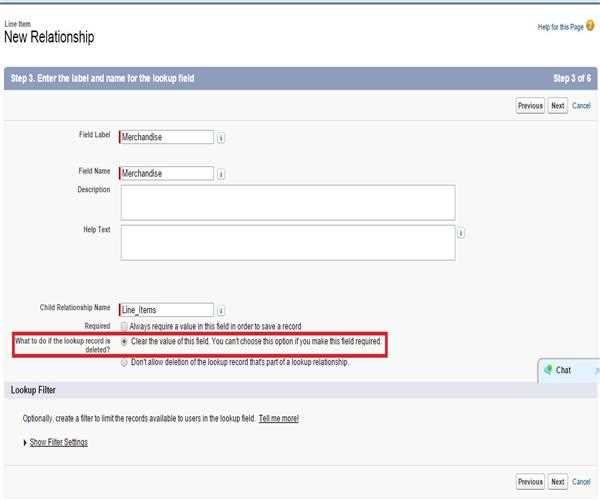Click into the Description text area

pos(288,201)
